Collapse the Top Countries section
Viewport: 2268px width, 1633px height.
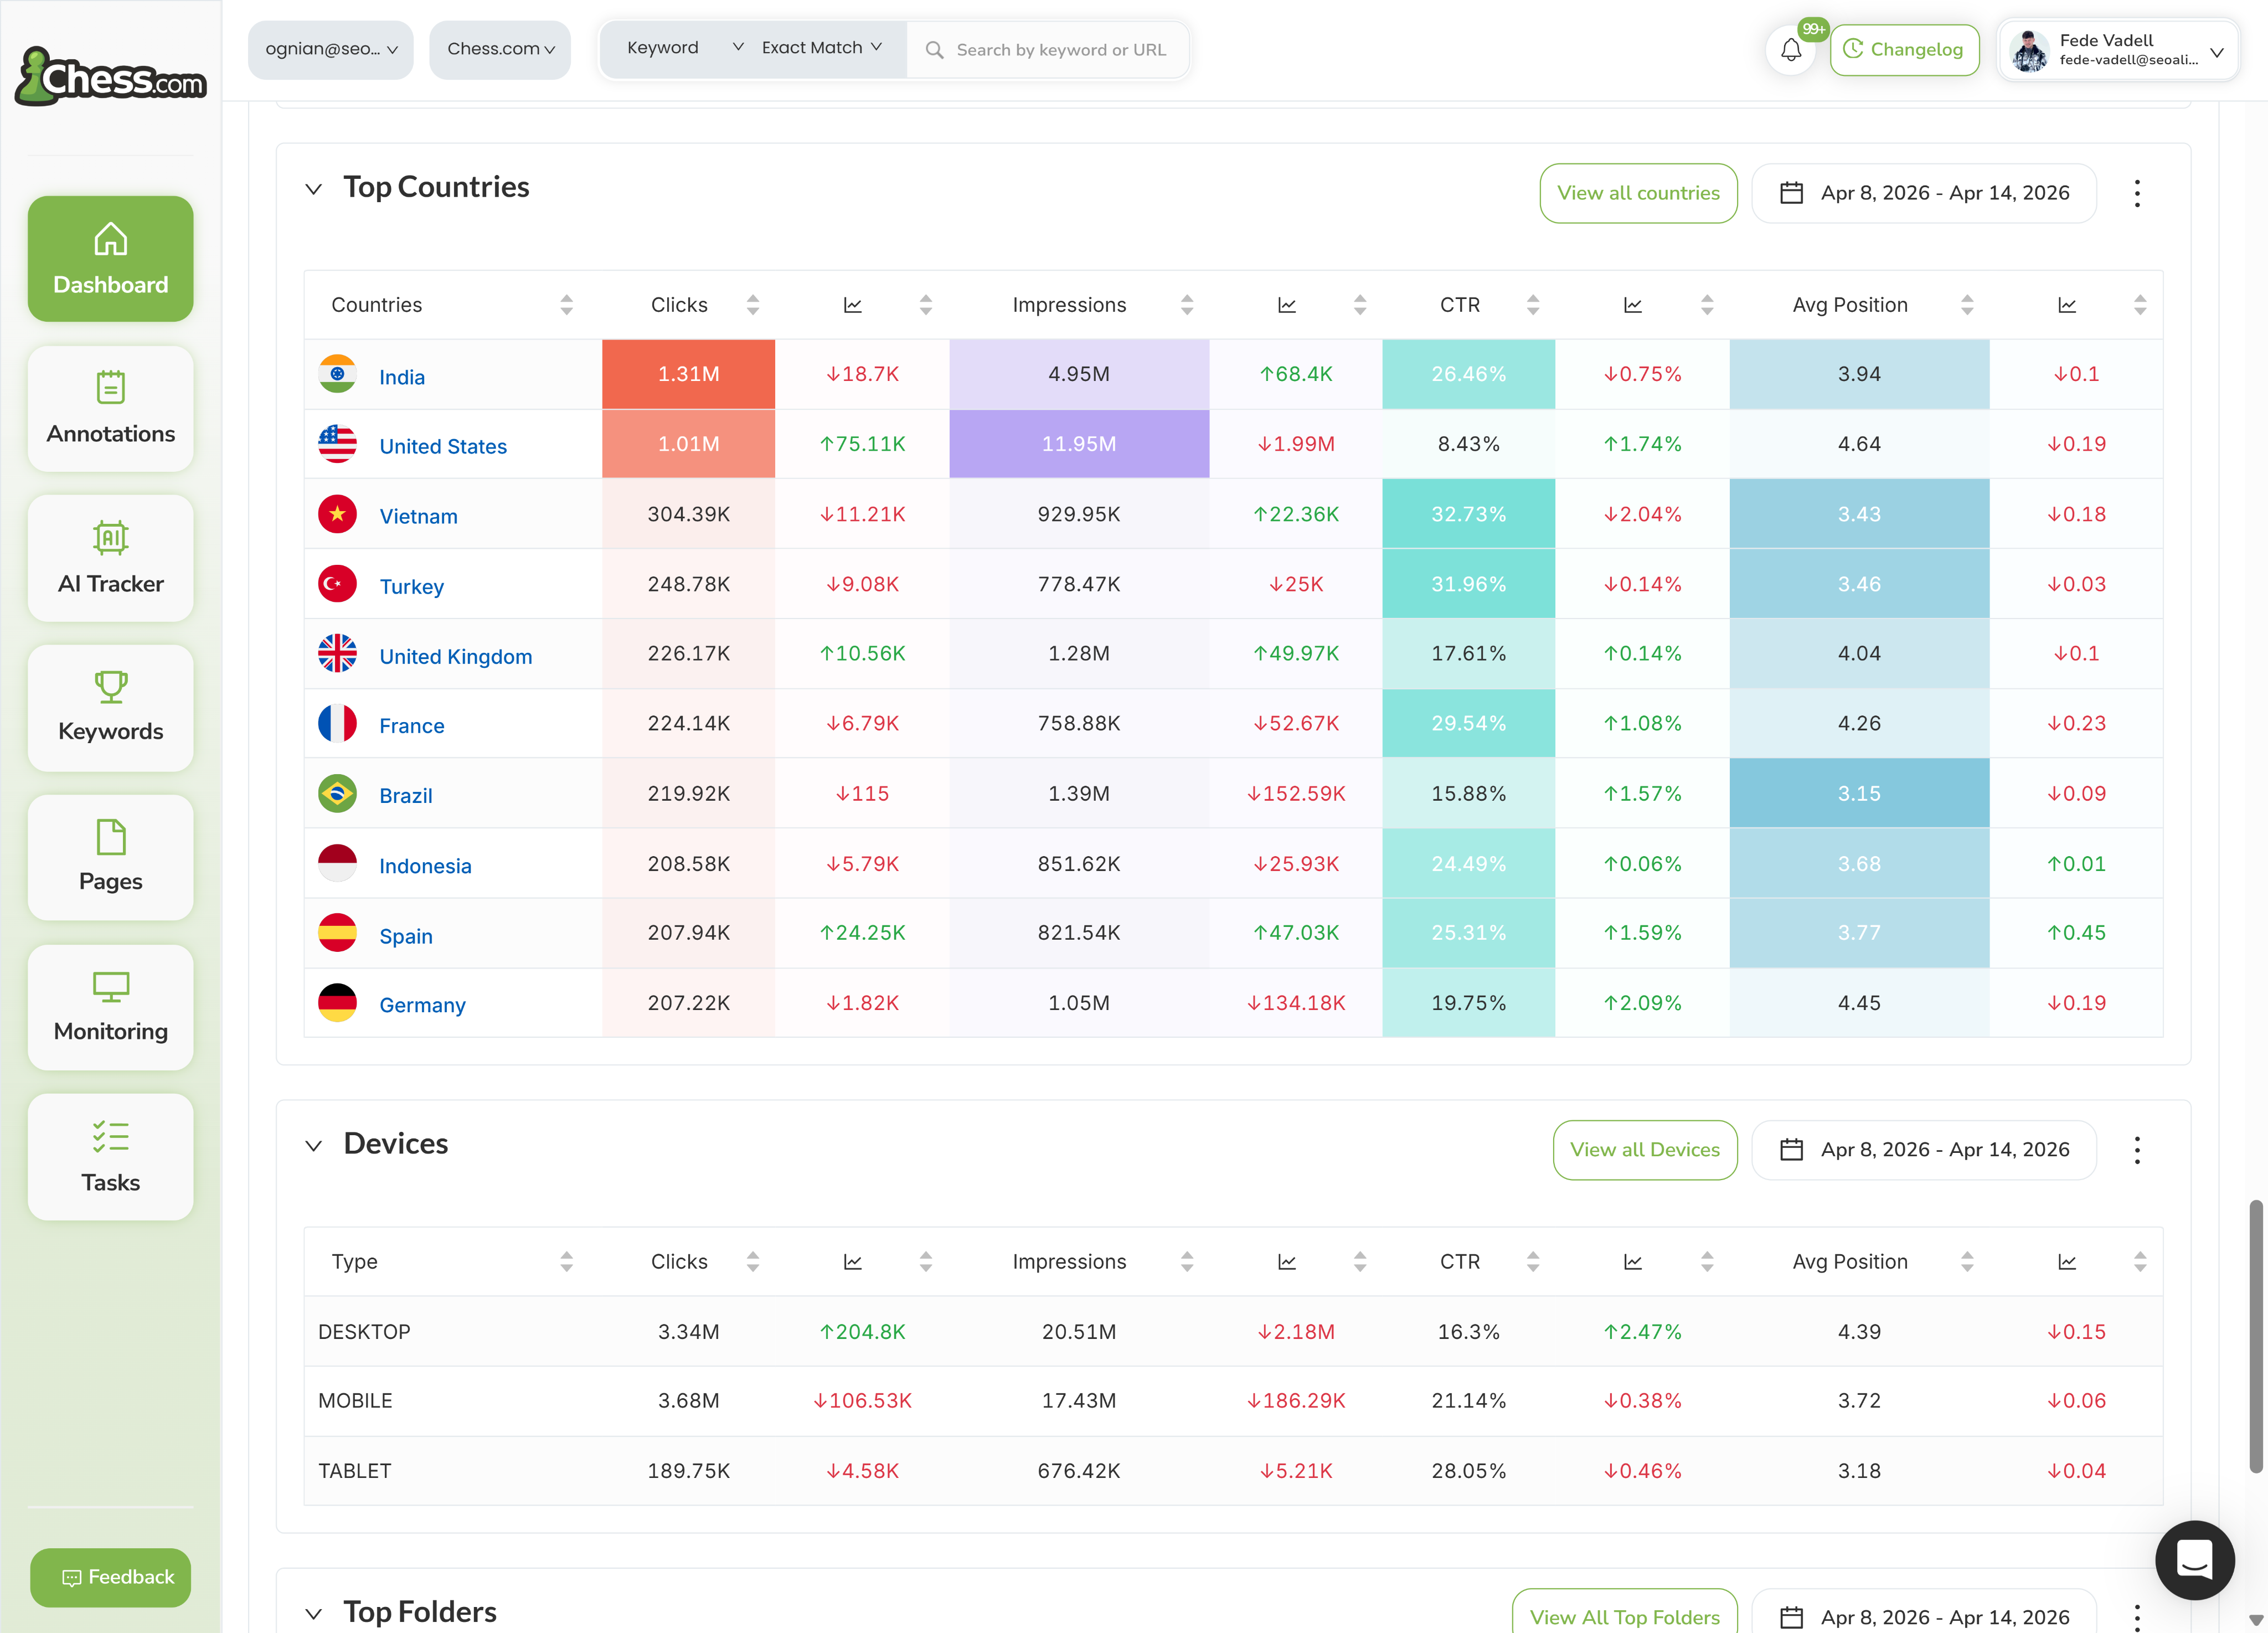click(313, 188)
